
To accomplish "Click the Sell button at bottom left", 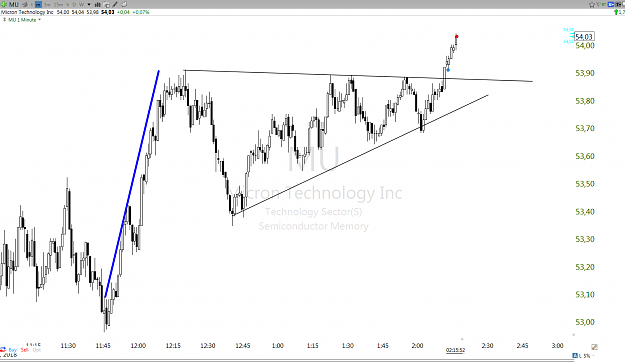I will click(24, 350).
